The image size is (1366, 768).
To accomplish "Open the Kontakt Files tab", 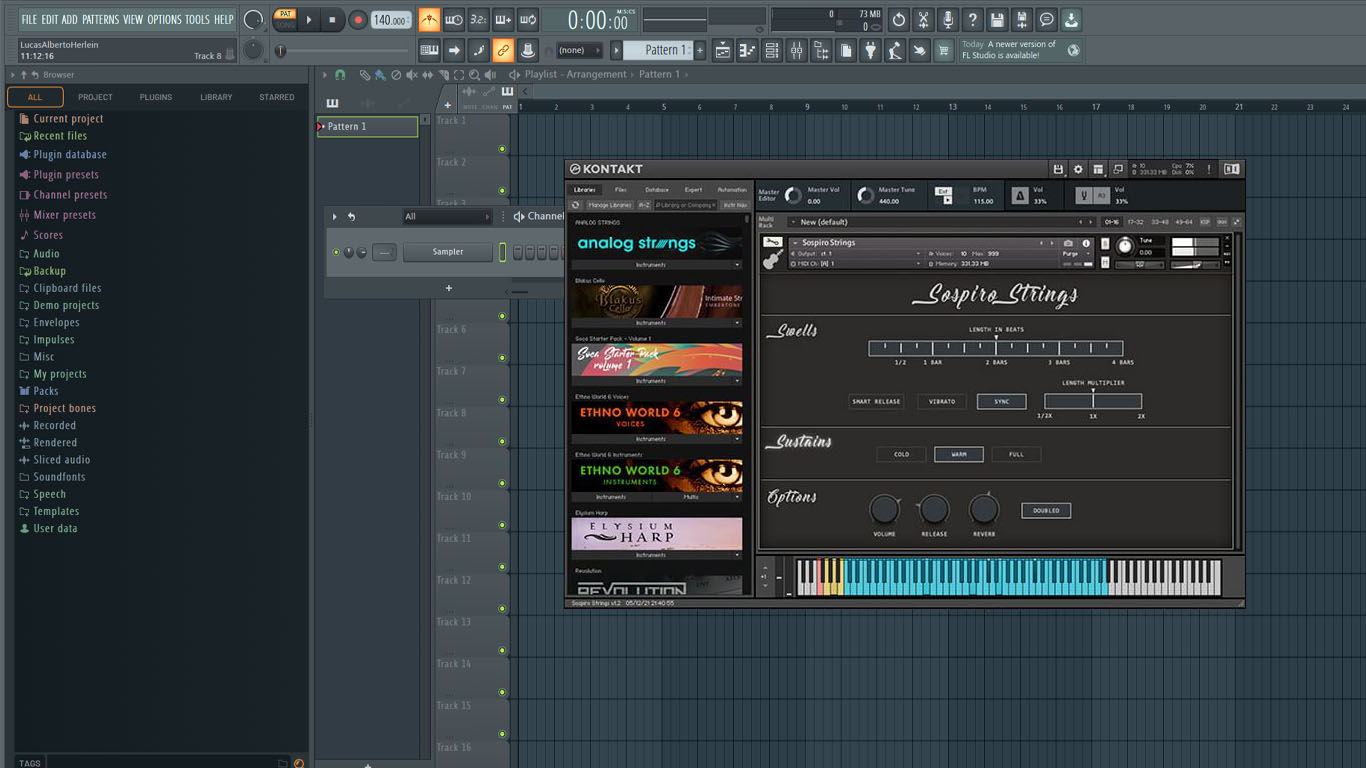I will (x=621, y=190).
